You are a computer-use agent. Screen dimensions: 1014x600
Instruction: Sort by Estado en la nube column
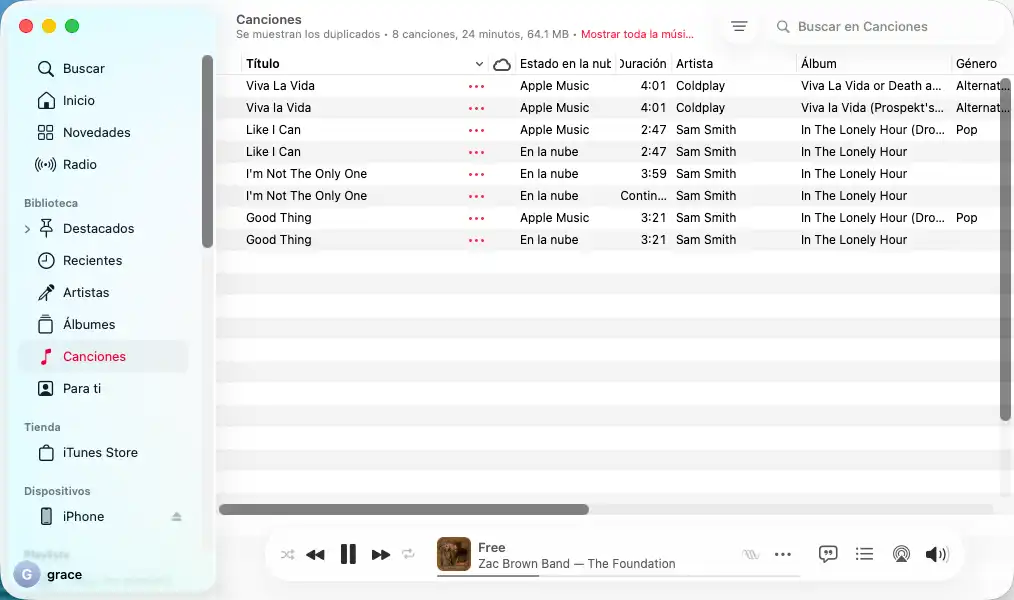tap(565, 64)
